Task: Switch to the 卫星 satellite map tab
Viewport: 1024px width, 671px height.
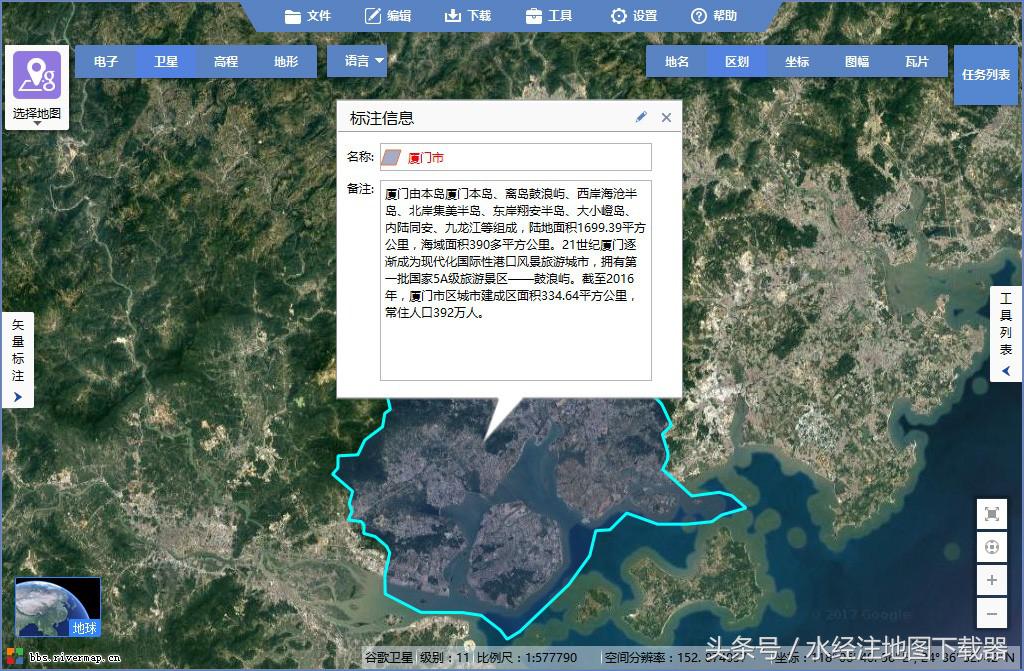Action: pos(166,61)
